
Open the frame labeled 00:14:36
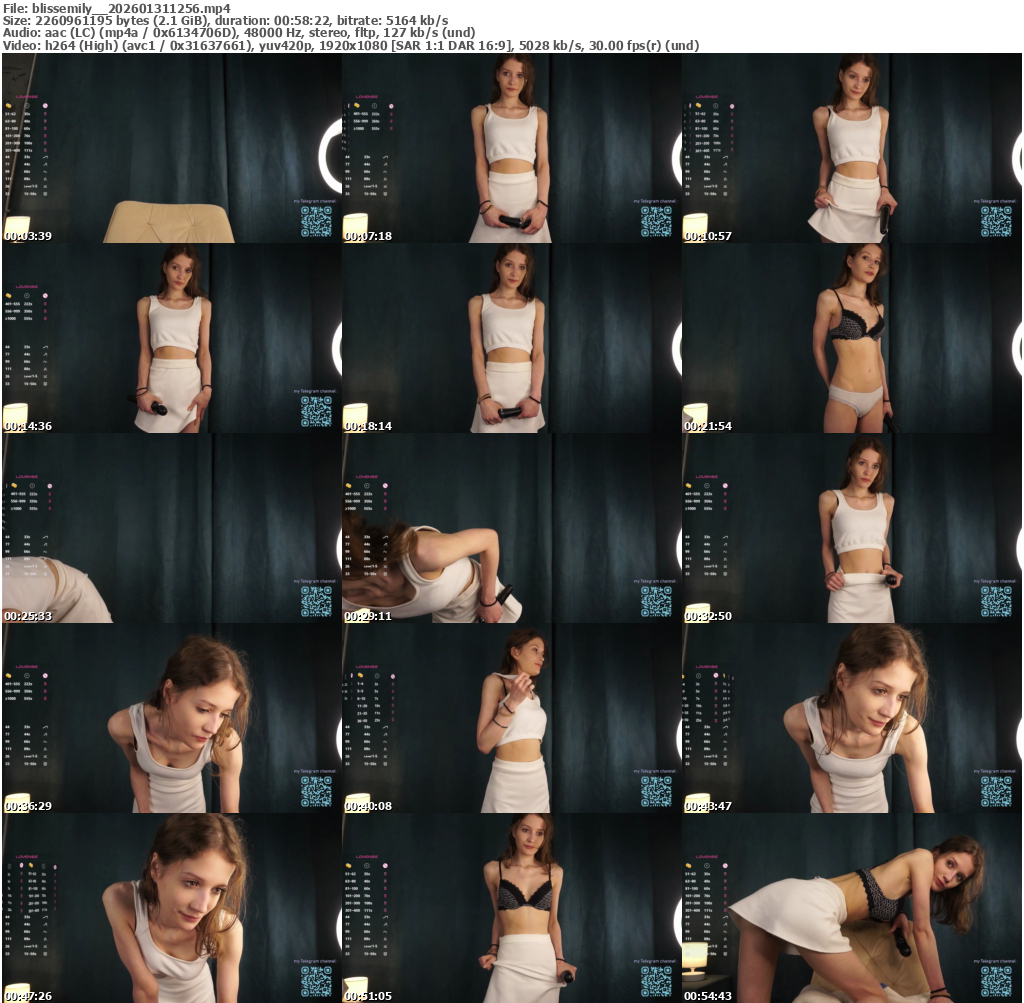[171, 338]
